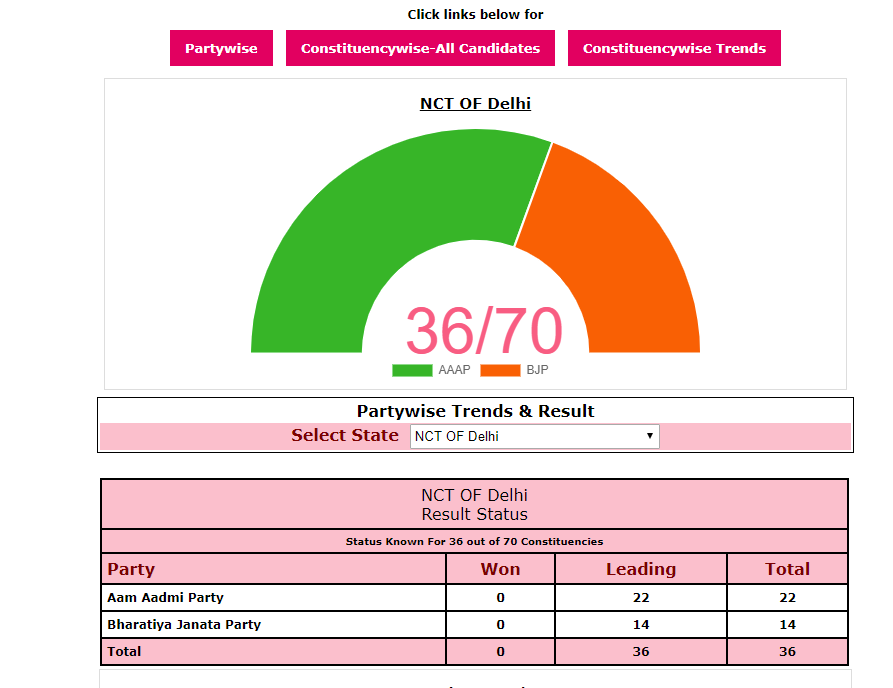Click the 36/70 seat count text
The image size is (893, 688).
[x=484, y=331]
